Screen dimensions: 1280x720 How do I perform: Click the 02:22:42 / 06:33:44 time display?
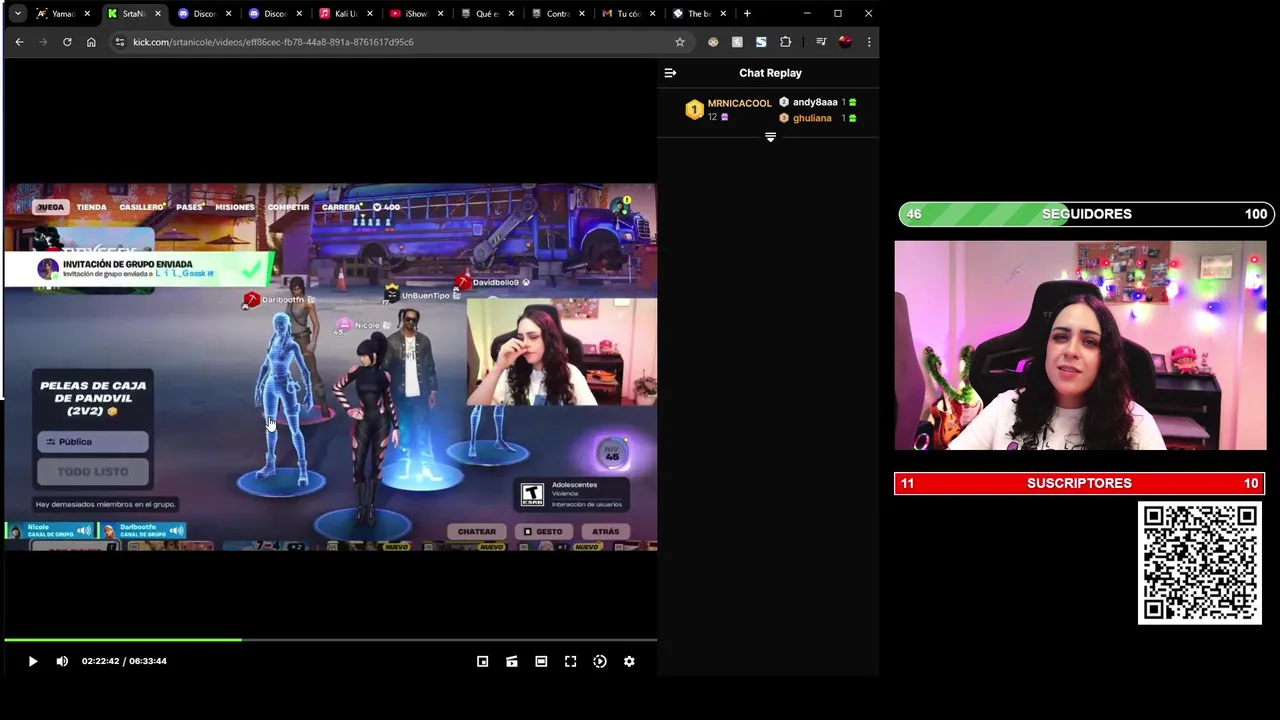tap(124, 661)
